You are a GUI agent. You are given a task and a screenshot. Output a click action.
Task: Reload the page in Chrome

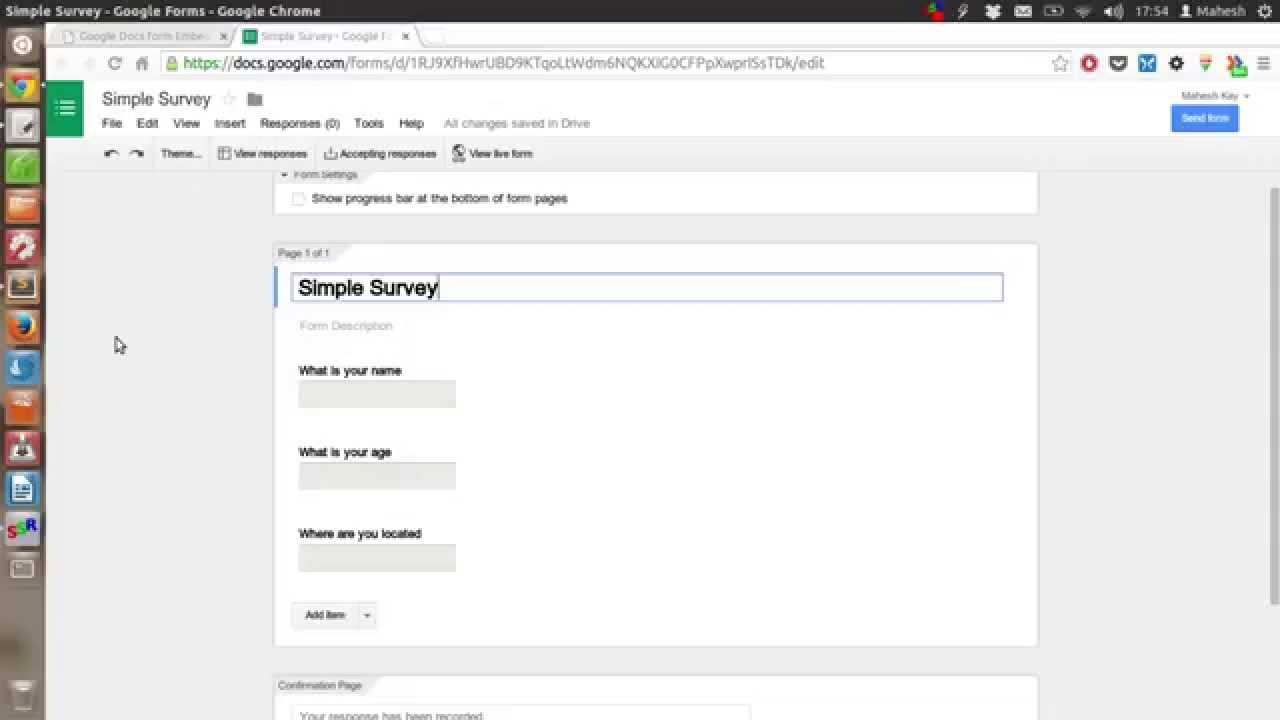click(x=114, y=63)
